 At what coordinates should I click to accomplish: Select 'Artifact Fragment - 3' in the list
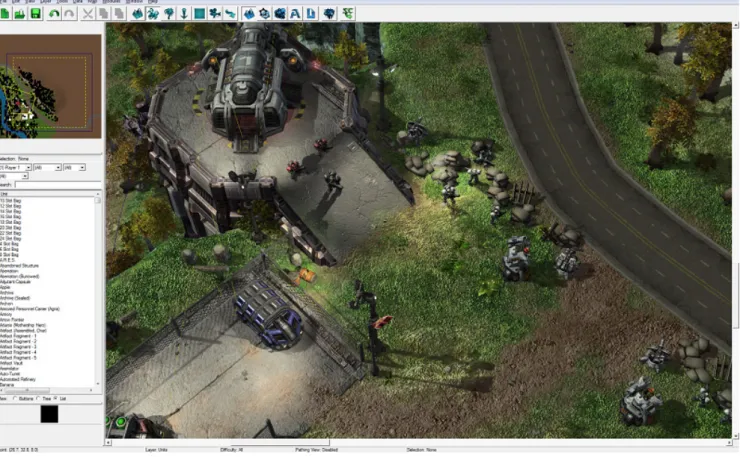18,347
